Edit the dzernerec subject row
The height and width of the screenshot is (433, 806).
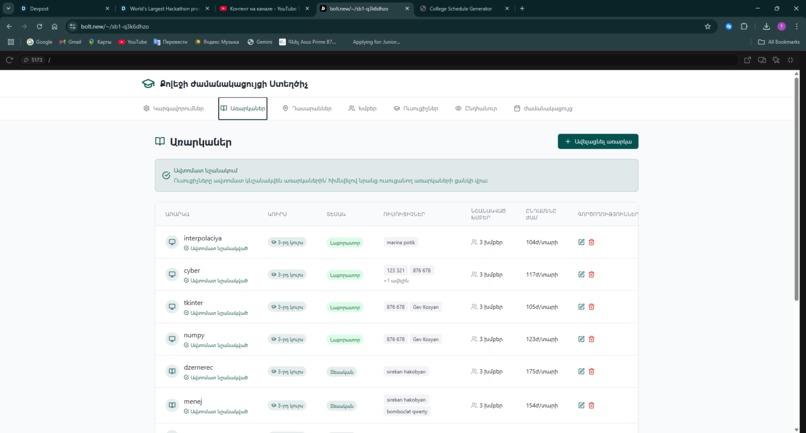click(581, 371)
